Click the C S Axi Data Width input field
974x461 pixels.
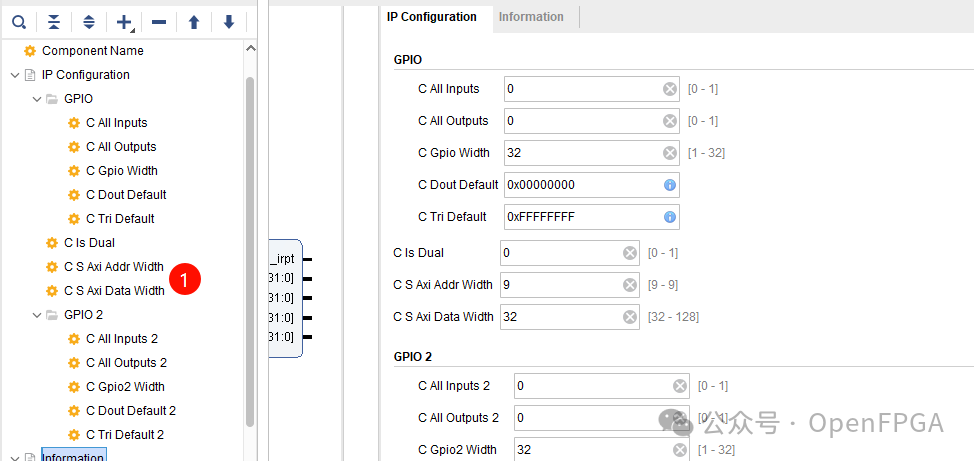pos(570,317)
